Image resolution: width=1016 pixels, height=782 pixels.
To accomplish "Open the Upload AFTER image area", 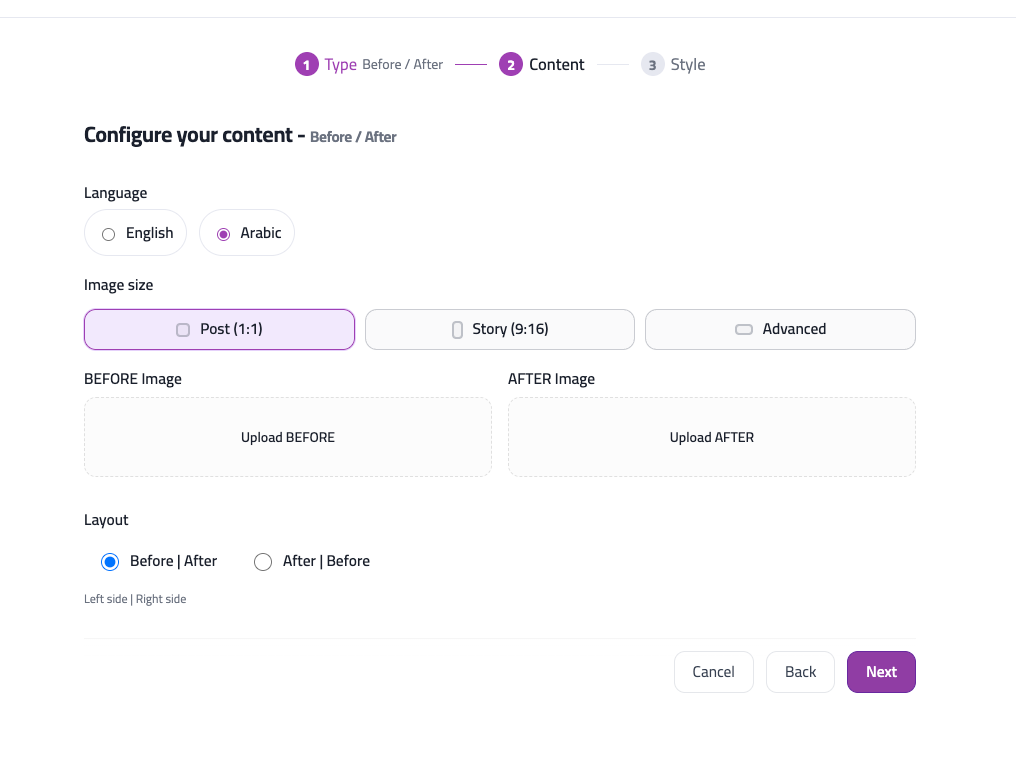I will (712, 437).
